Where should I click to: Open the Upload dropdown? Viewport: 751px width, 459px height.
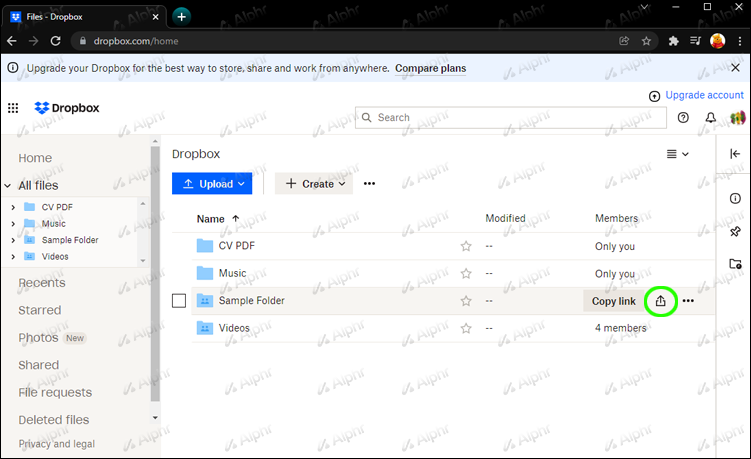(x=212, y=184)
